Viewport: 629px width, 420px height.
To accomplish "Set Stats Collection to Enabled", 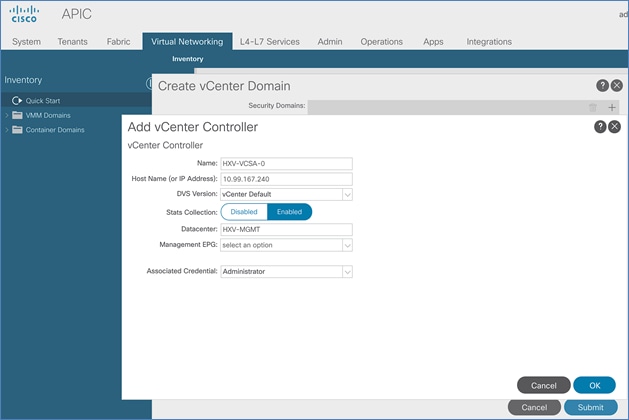I will 289,212.
